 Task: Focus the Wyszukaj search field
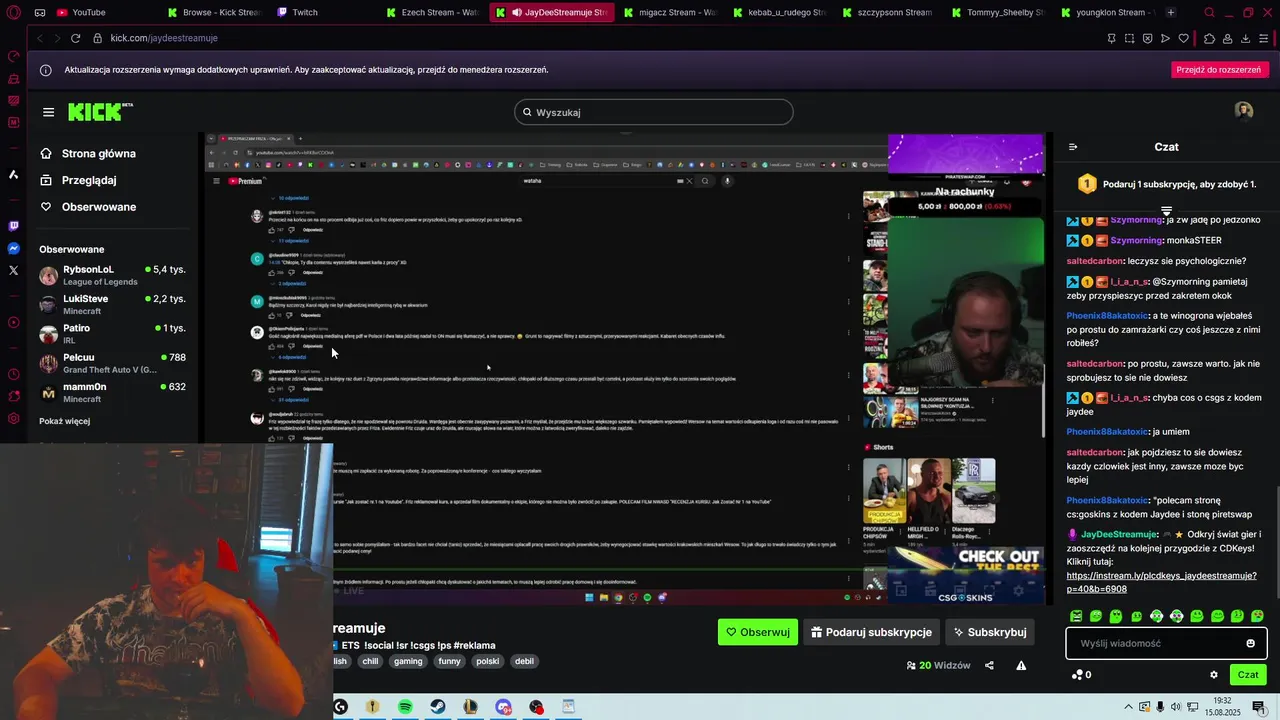pos(654,112)
